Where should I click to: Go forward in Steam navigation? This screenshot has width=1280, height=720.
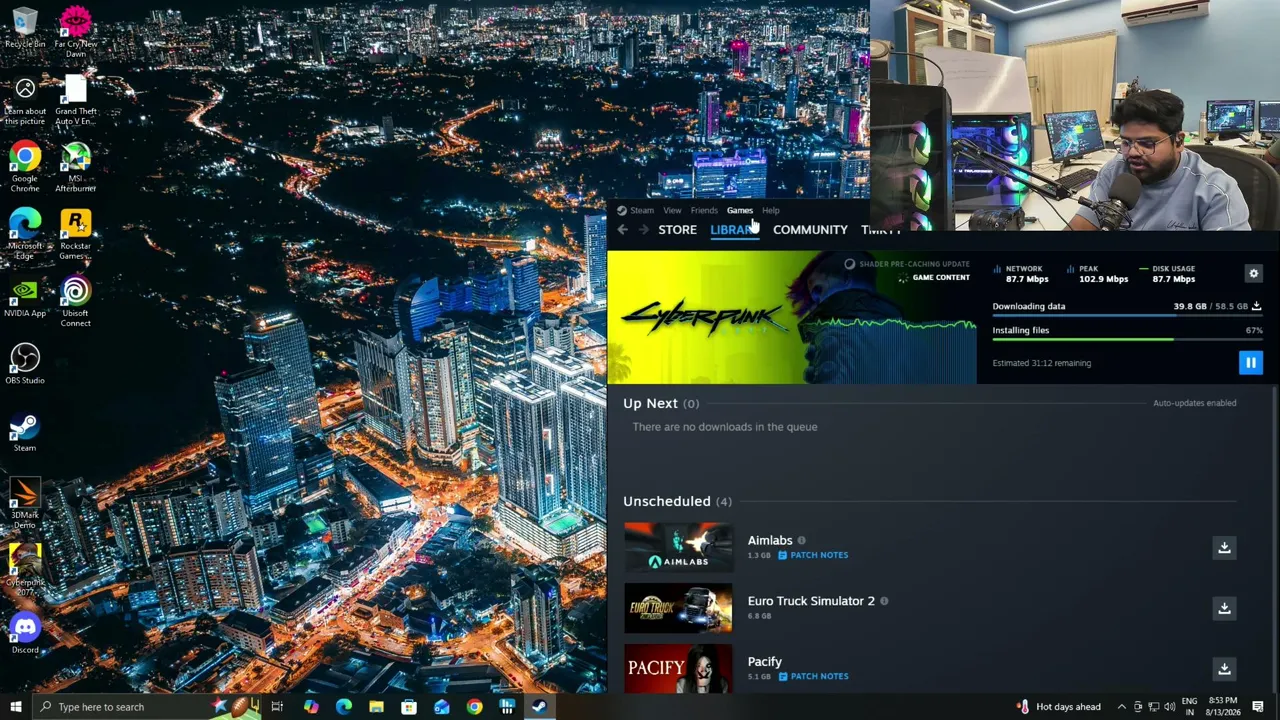coord(643,230)
